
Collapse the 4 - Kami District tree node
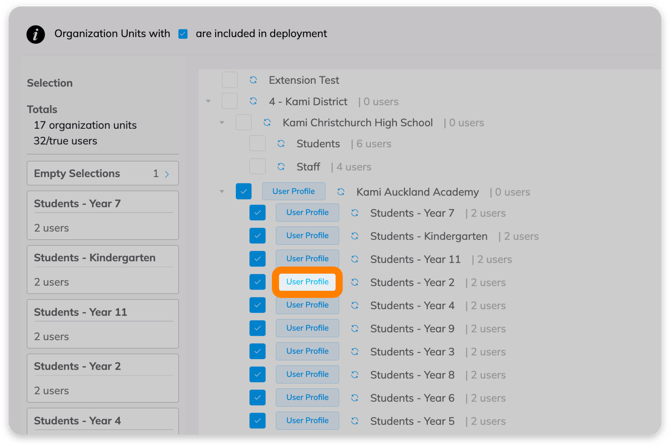[209, 101]
